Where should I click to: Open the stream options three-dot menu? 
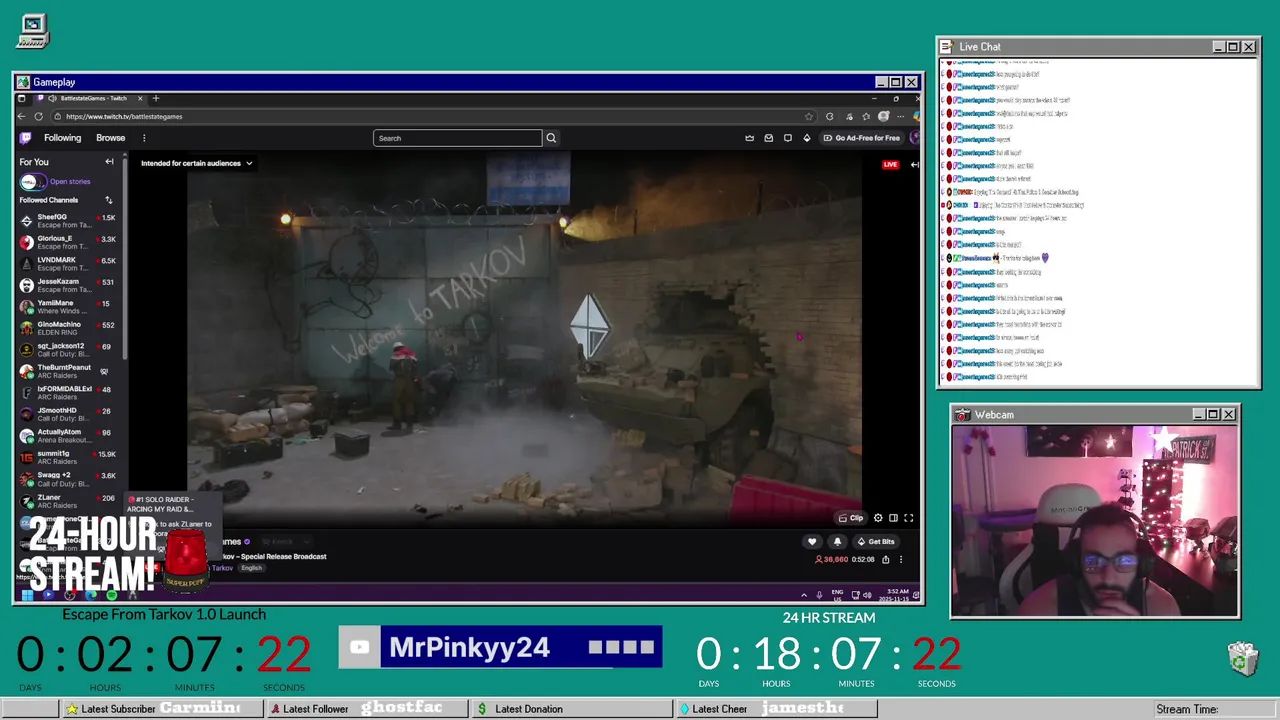tap(900, 560)
